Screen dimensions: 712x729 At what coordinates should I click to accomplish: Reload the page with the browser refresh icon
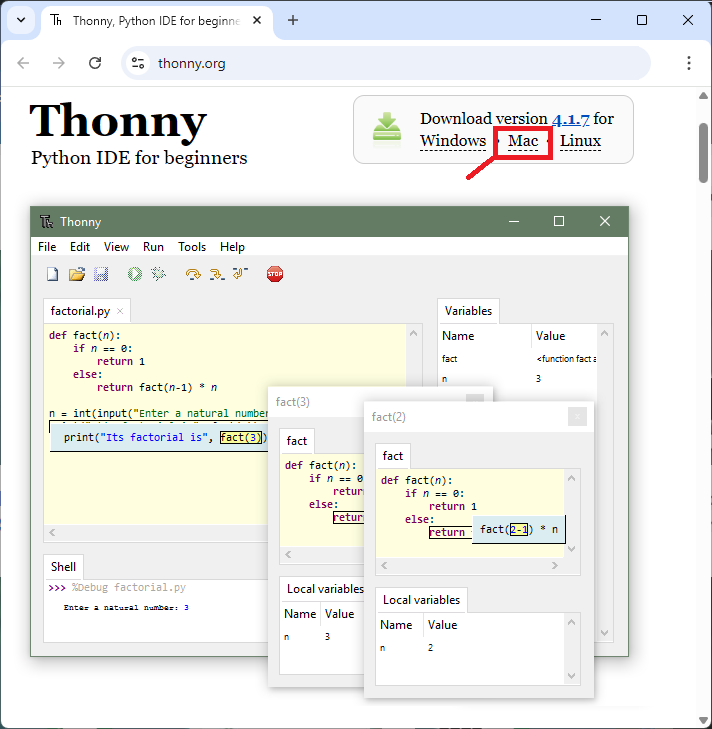95,63
